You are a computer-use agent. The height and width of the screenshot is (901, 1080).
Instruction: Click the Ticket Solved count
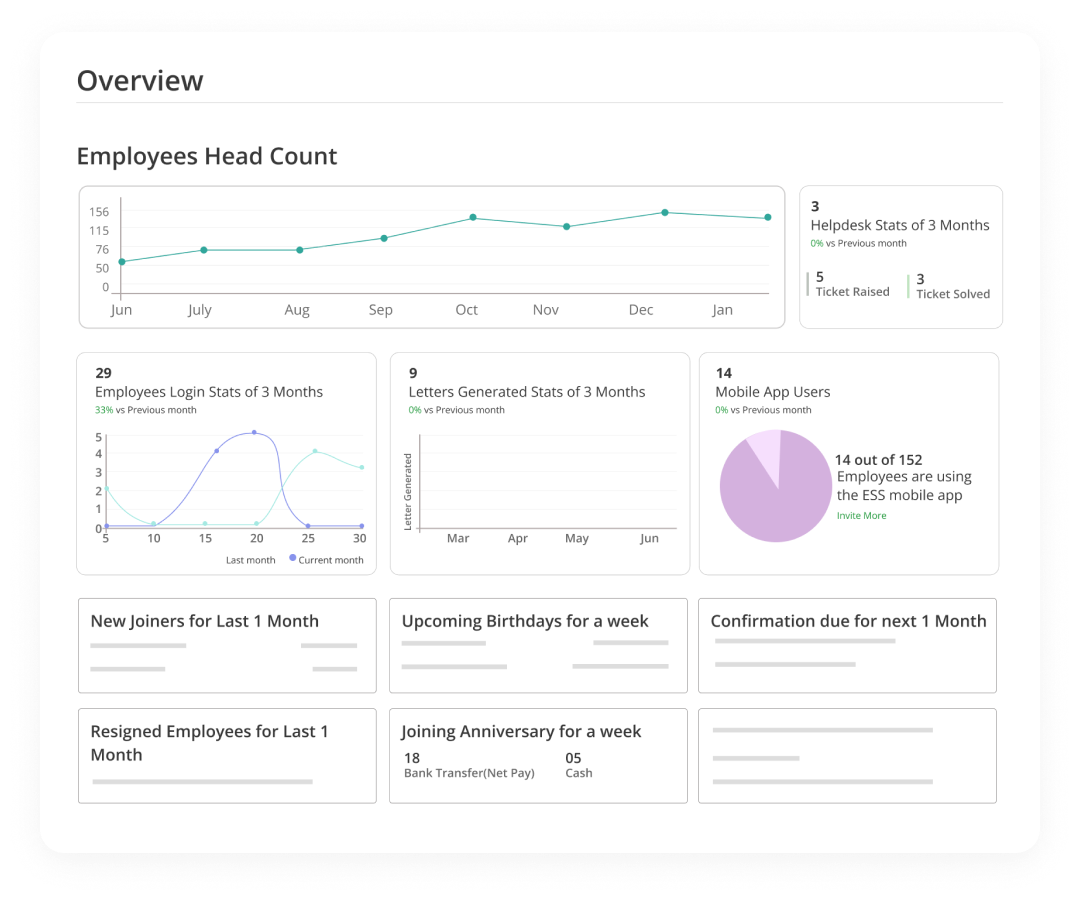point(920,279)
